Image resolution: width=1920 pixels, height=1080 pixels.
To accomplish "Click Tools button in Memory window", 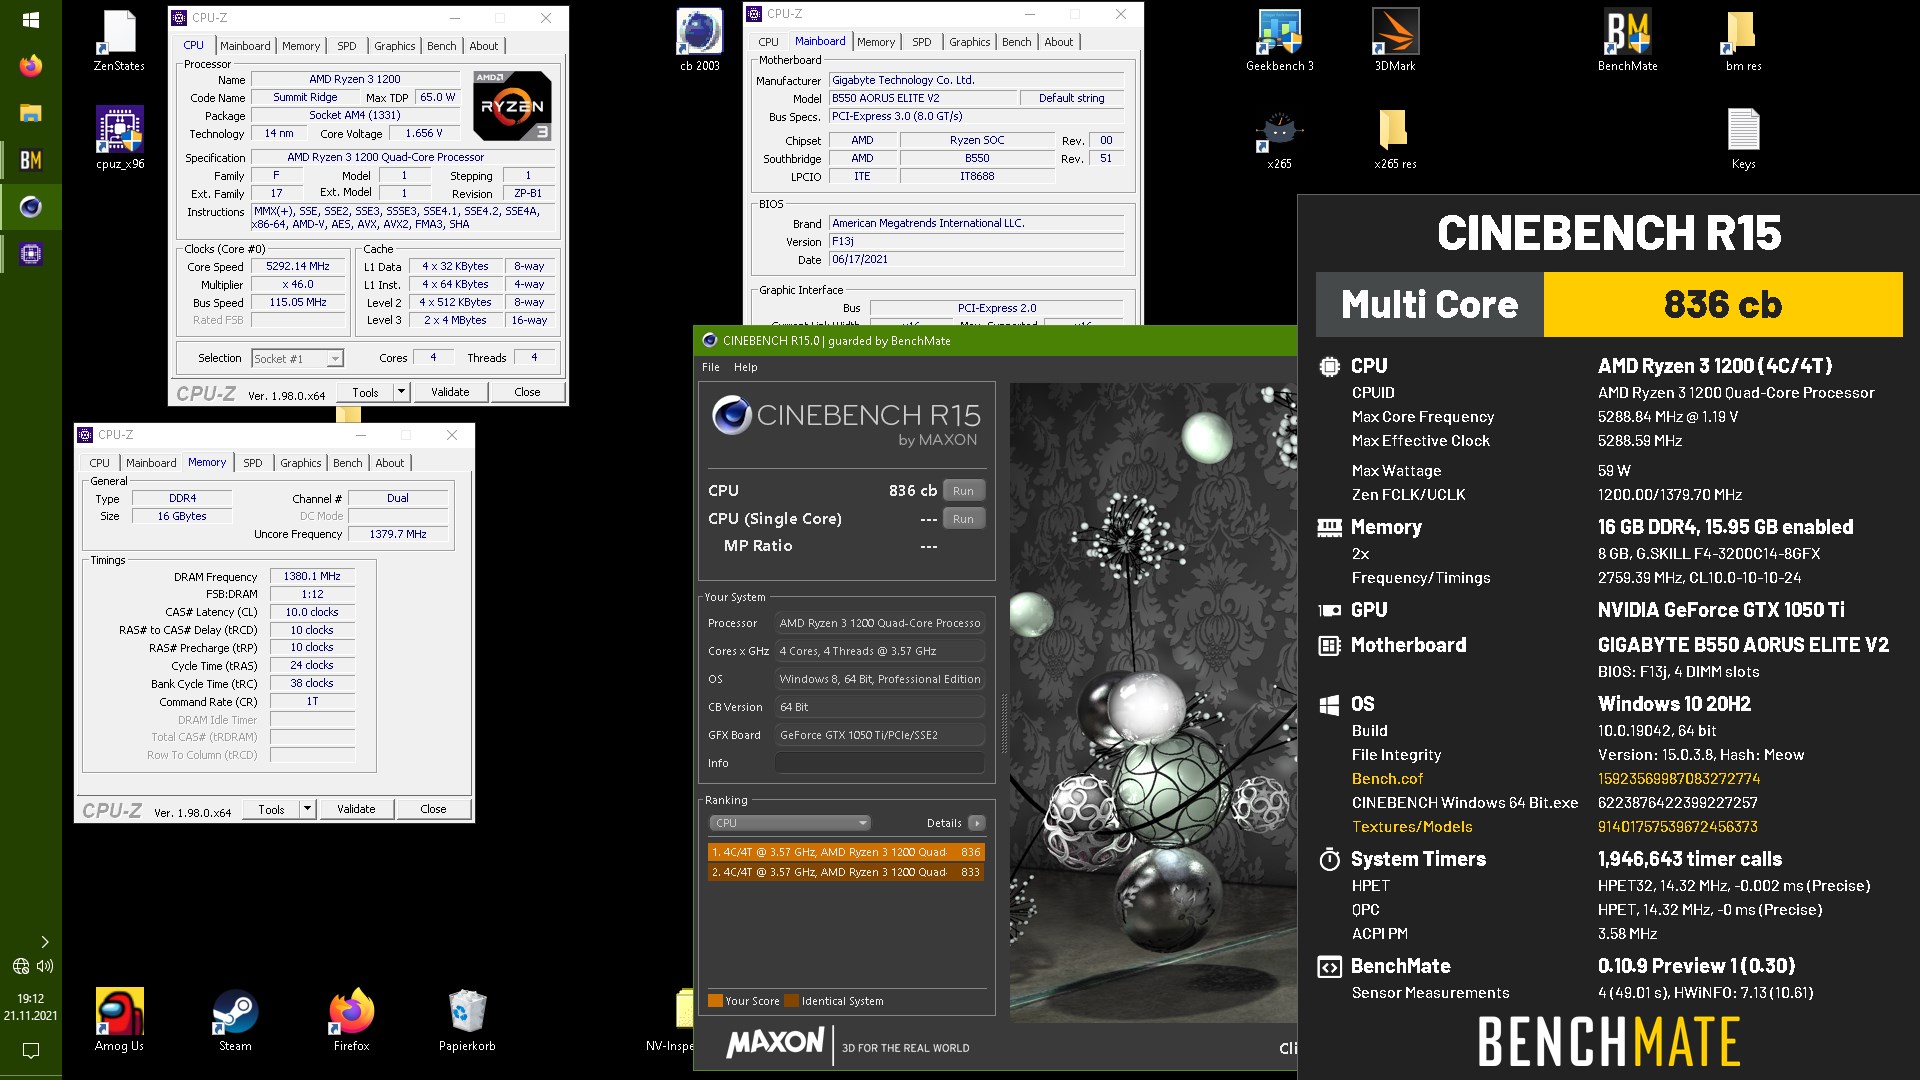I will [272, 809].
